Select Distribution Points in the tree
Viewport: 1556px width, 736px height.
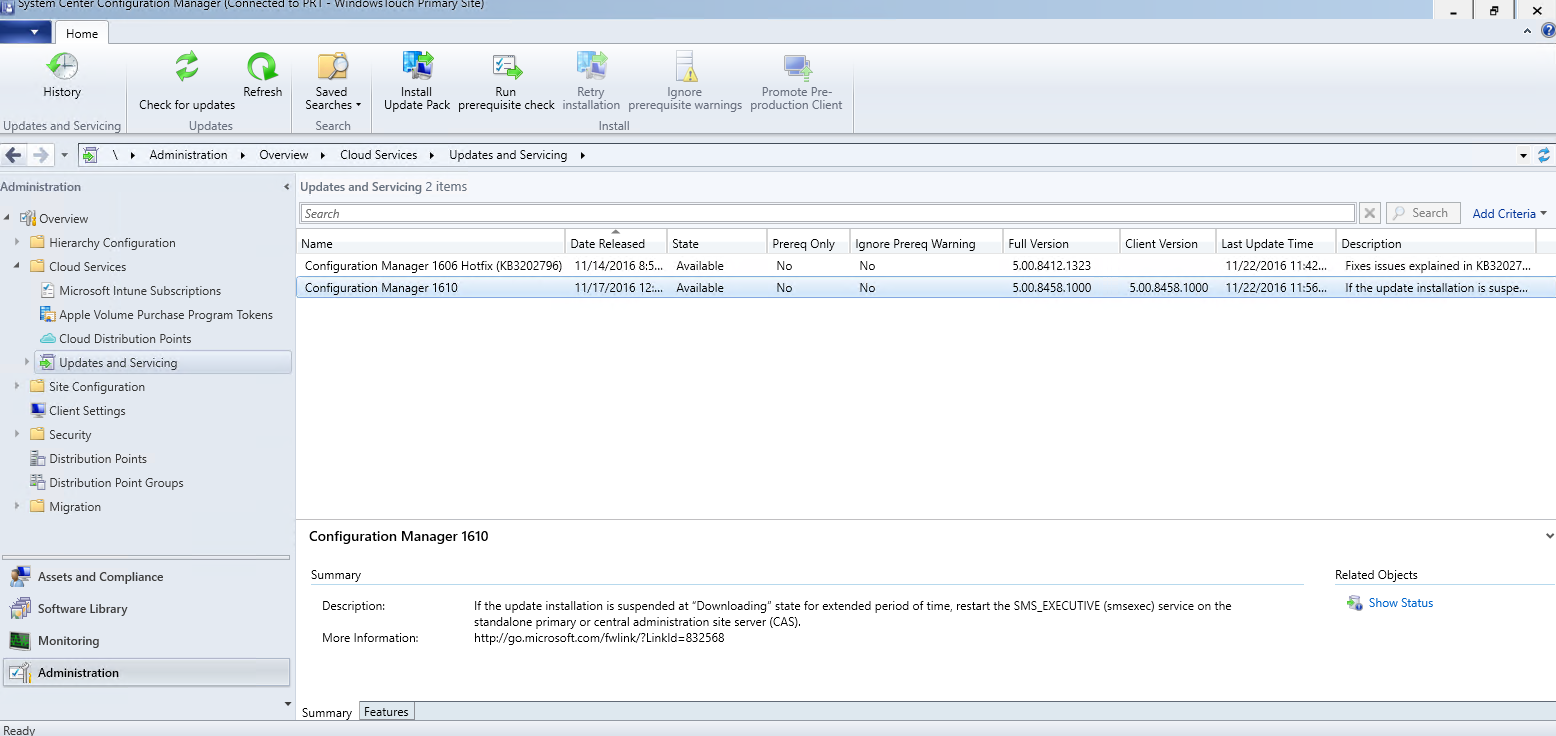(x=98, y=459)
